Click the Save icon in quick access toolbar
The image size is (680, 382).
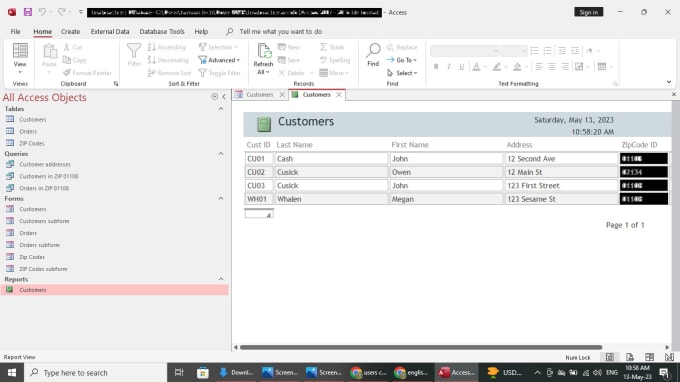(28, 12)
